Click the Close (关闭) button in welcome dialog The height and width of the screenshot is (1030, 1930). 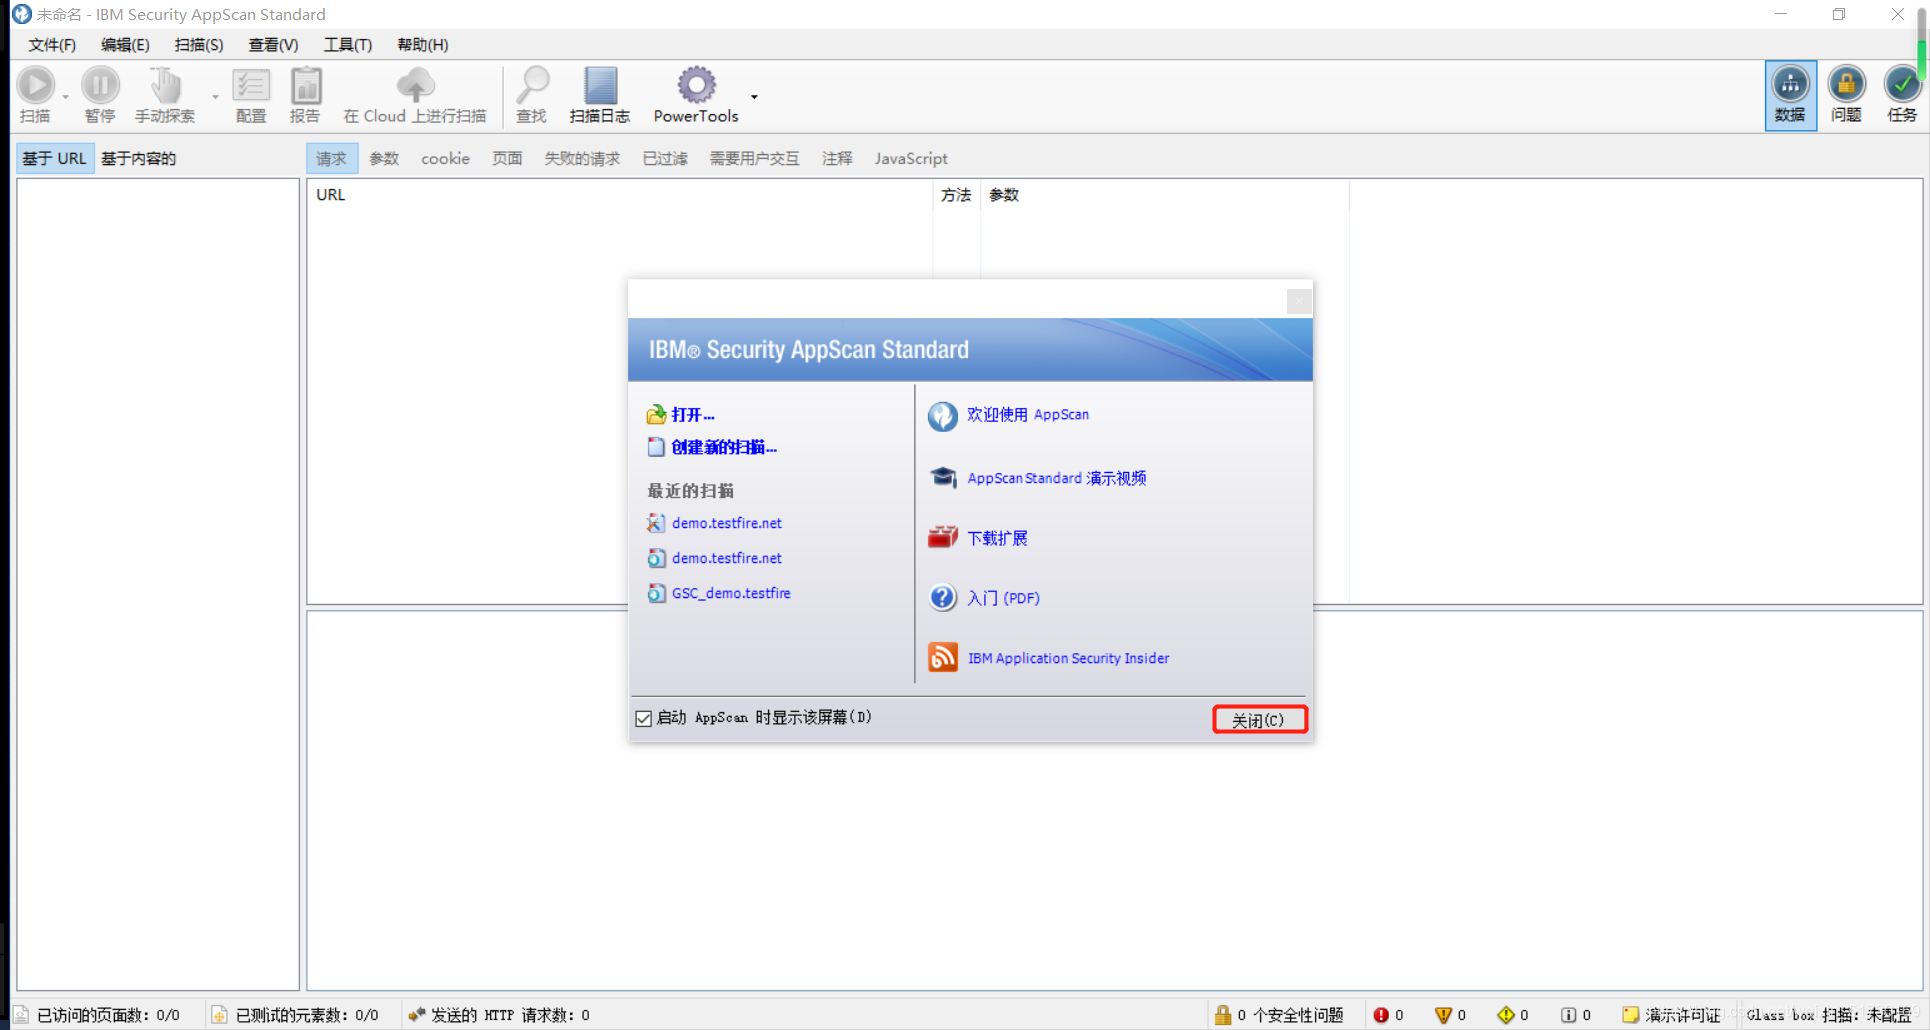coord(1259,720)
